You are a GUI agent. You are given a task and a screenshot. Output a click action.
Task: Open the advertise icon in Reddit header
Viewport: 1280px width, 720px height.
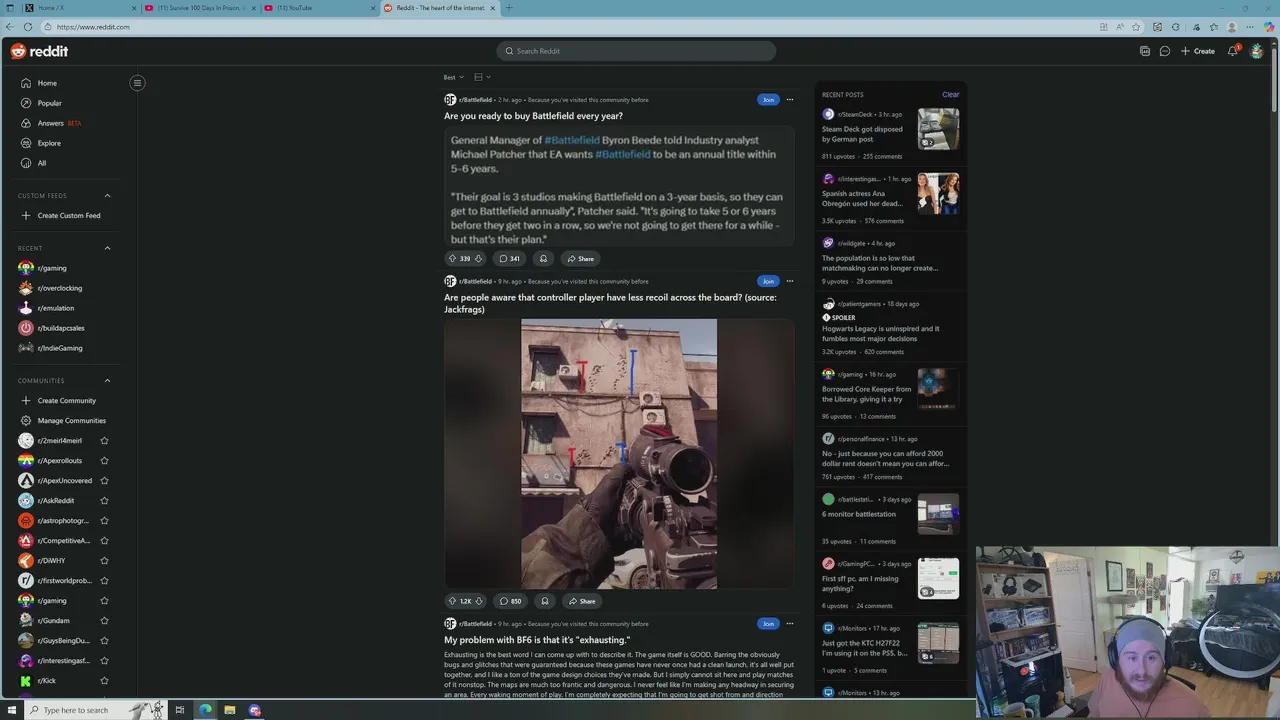tap(1145, 51)
